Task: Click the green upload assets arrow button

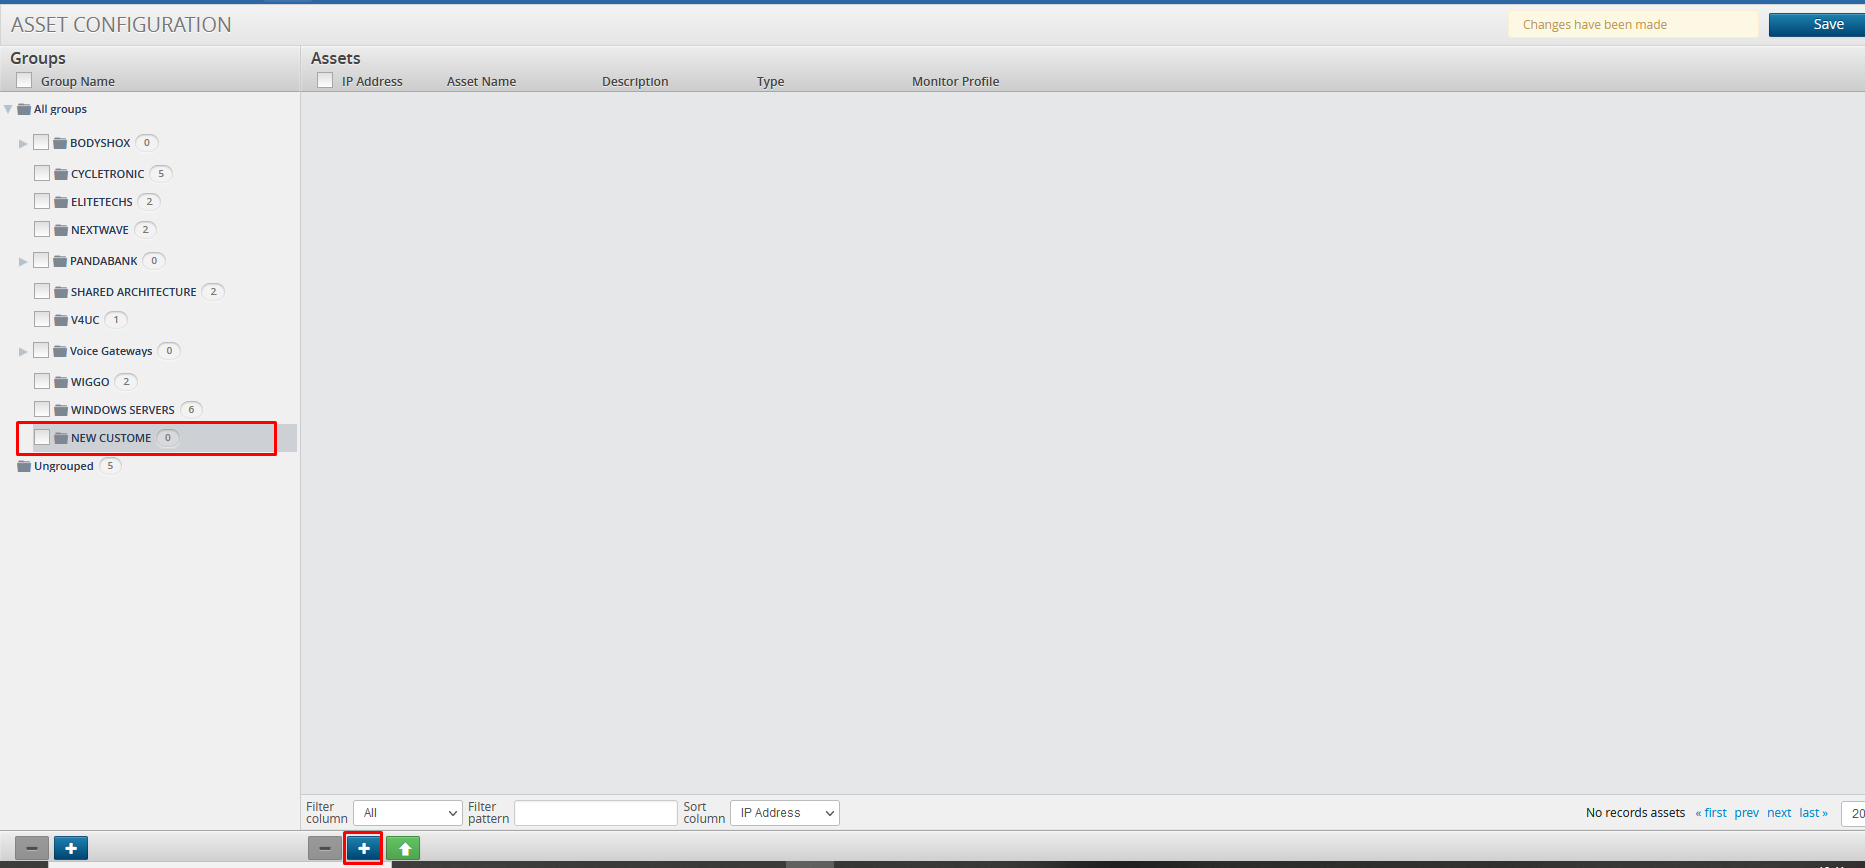Action: pyautogui.click(x=404, y=848)
